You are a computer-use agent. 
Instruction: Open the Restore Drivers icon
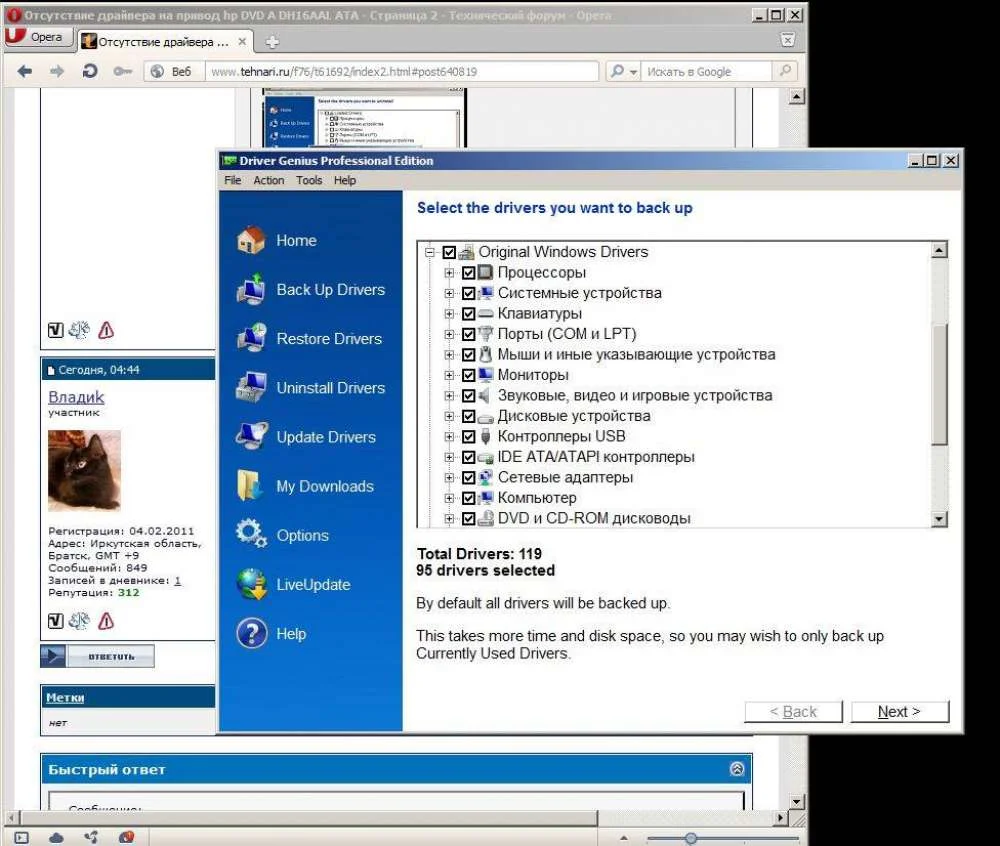(x=251, y=339)
